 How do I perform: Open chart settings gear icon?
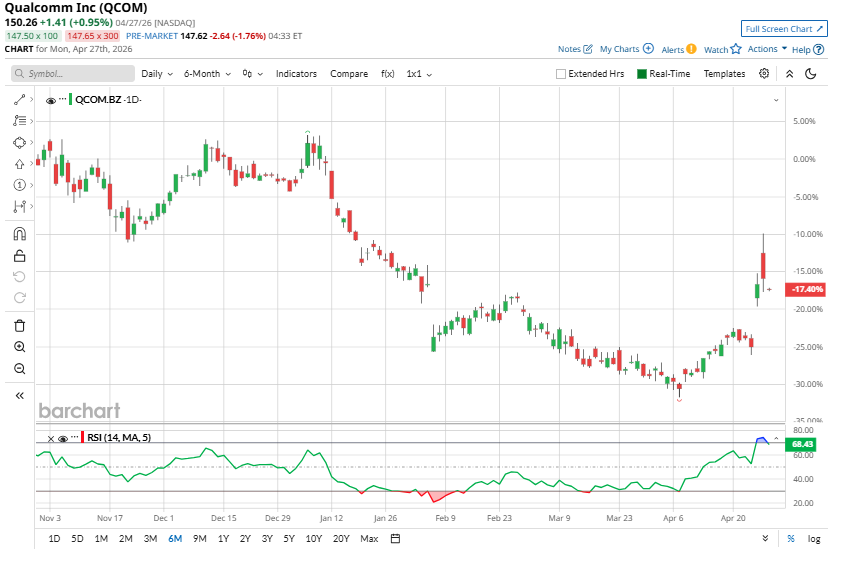pos(764,73)
